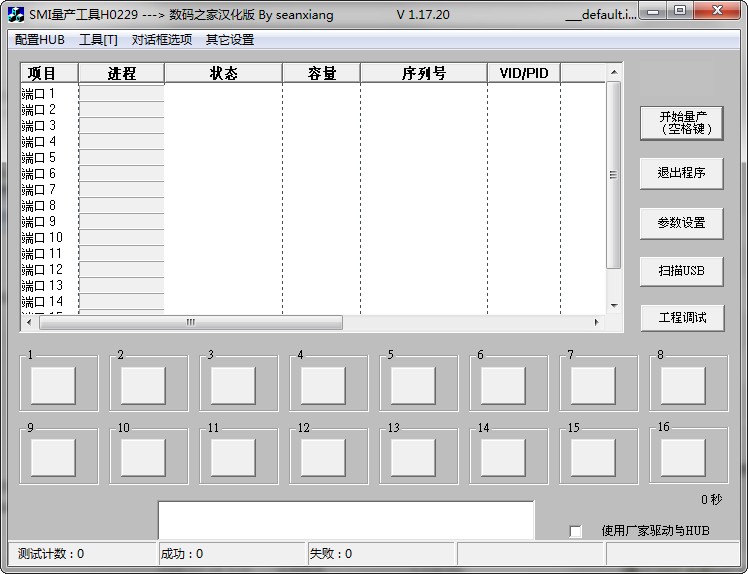The height and width of the screenshot is (574, 748).
Task: Click port slot 1 box
Action: [53, 385]
